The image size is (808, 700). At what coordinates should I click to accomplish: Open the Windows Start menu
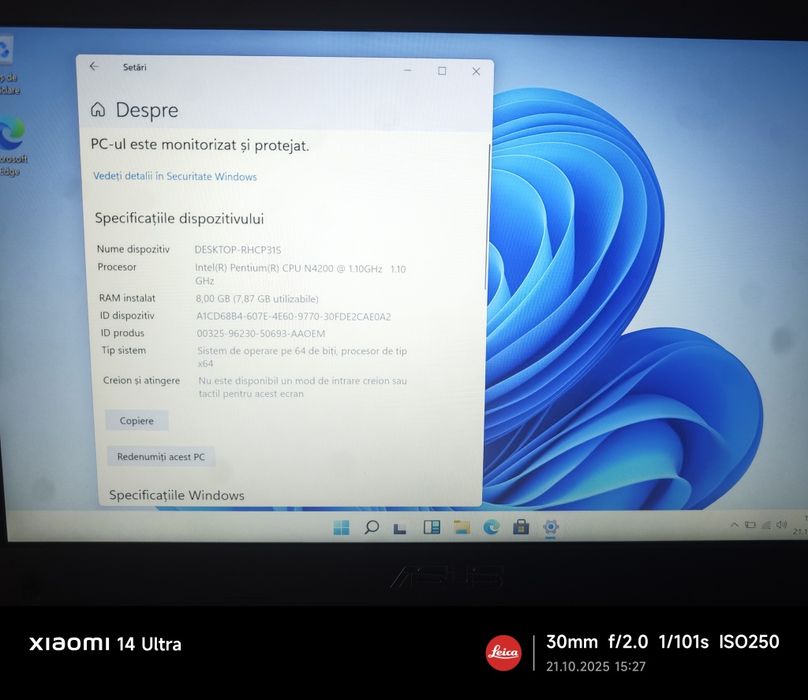click(x=341, y=527)
